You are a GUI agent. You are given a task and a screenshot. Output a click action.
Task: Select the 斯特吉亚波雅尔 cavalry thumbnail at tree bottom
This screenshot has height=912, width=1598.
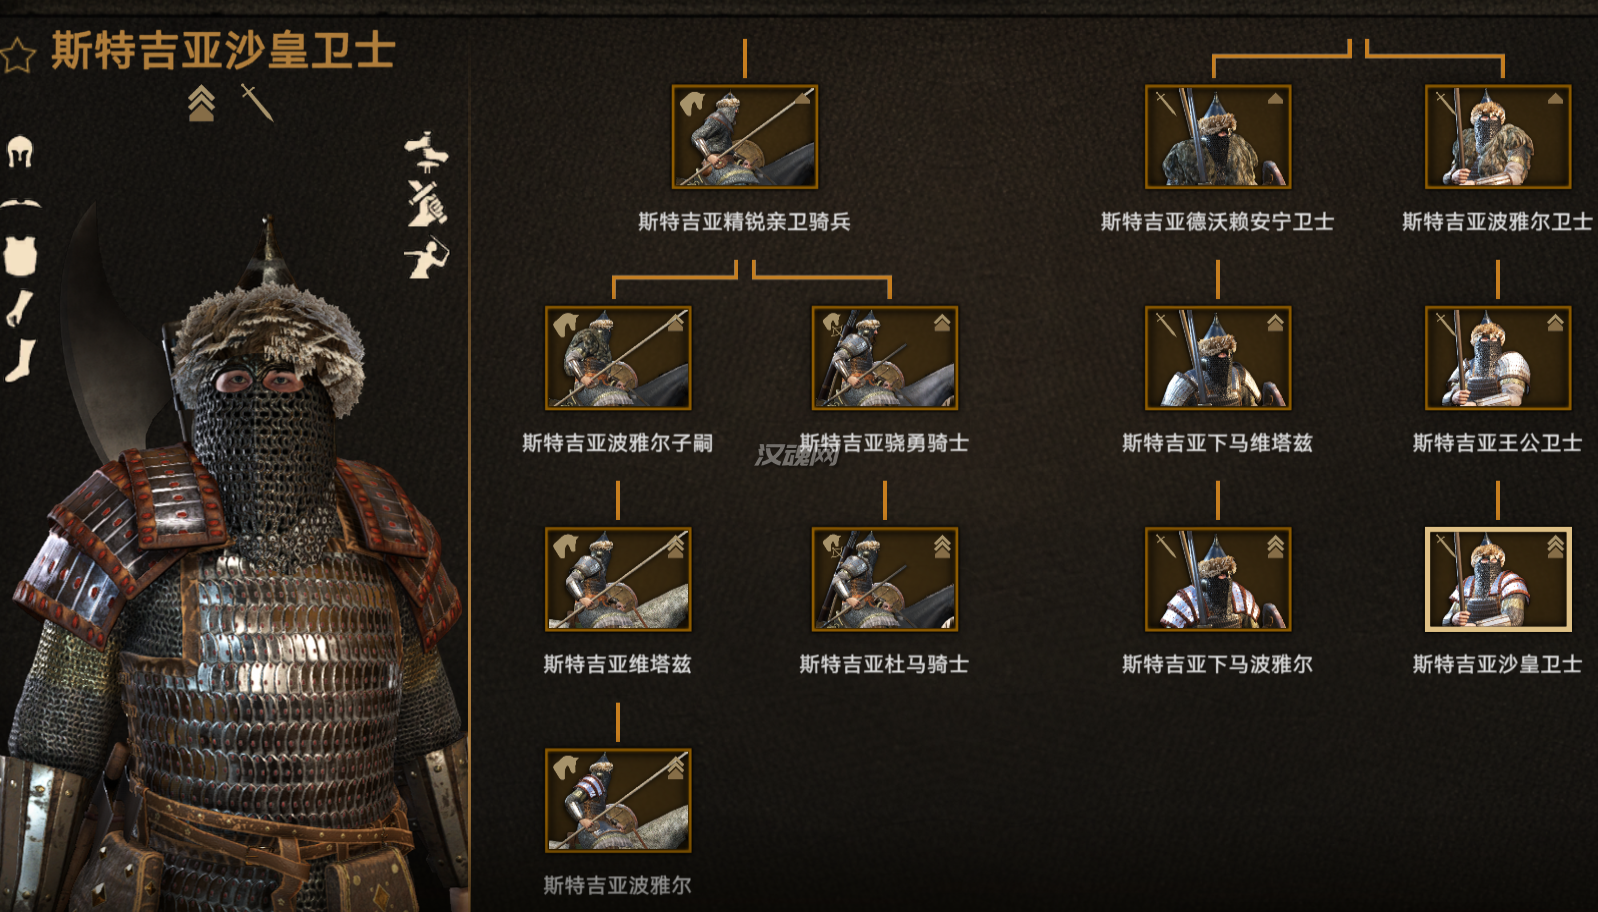(618, 800)
